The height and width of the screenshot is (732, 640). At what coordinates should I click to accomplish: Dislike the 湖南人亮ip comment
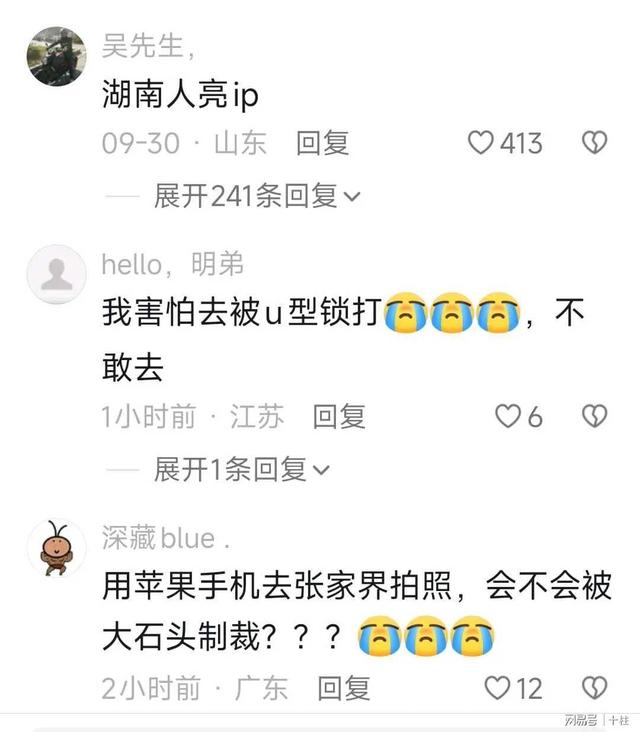(594, 142)
